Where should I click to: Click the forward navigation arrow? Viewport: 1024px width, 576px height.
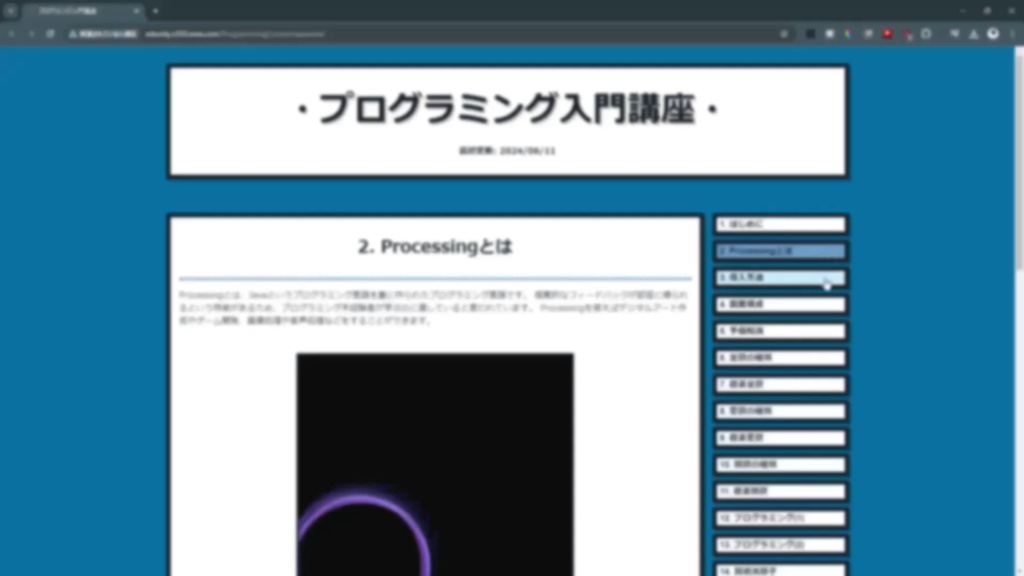(31, 33)
